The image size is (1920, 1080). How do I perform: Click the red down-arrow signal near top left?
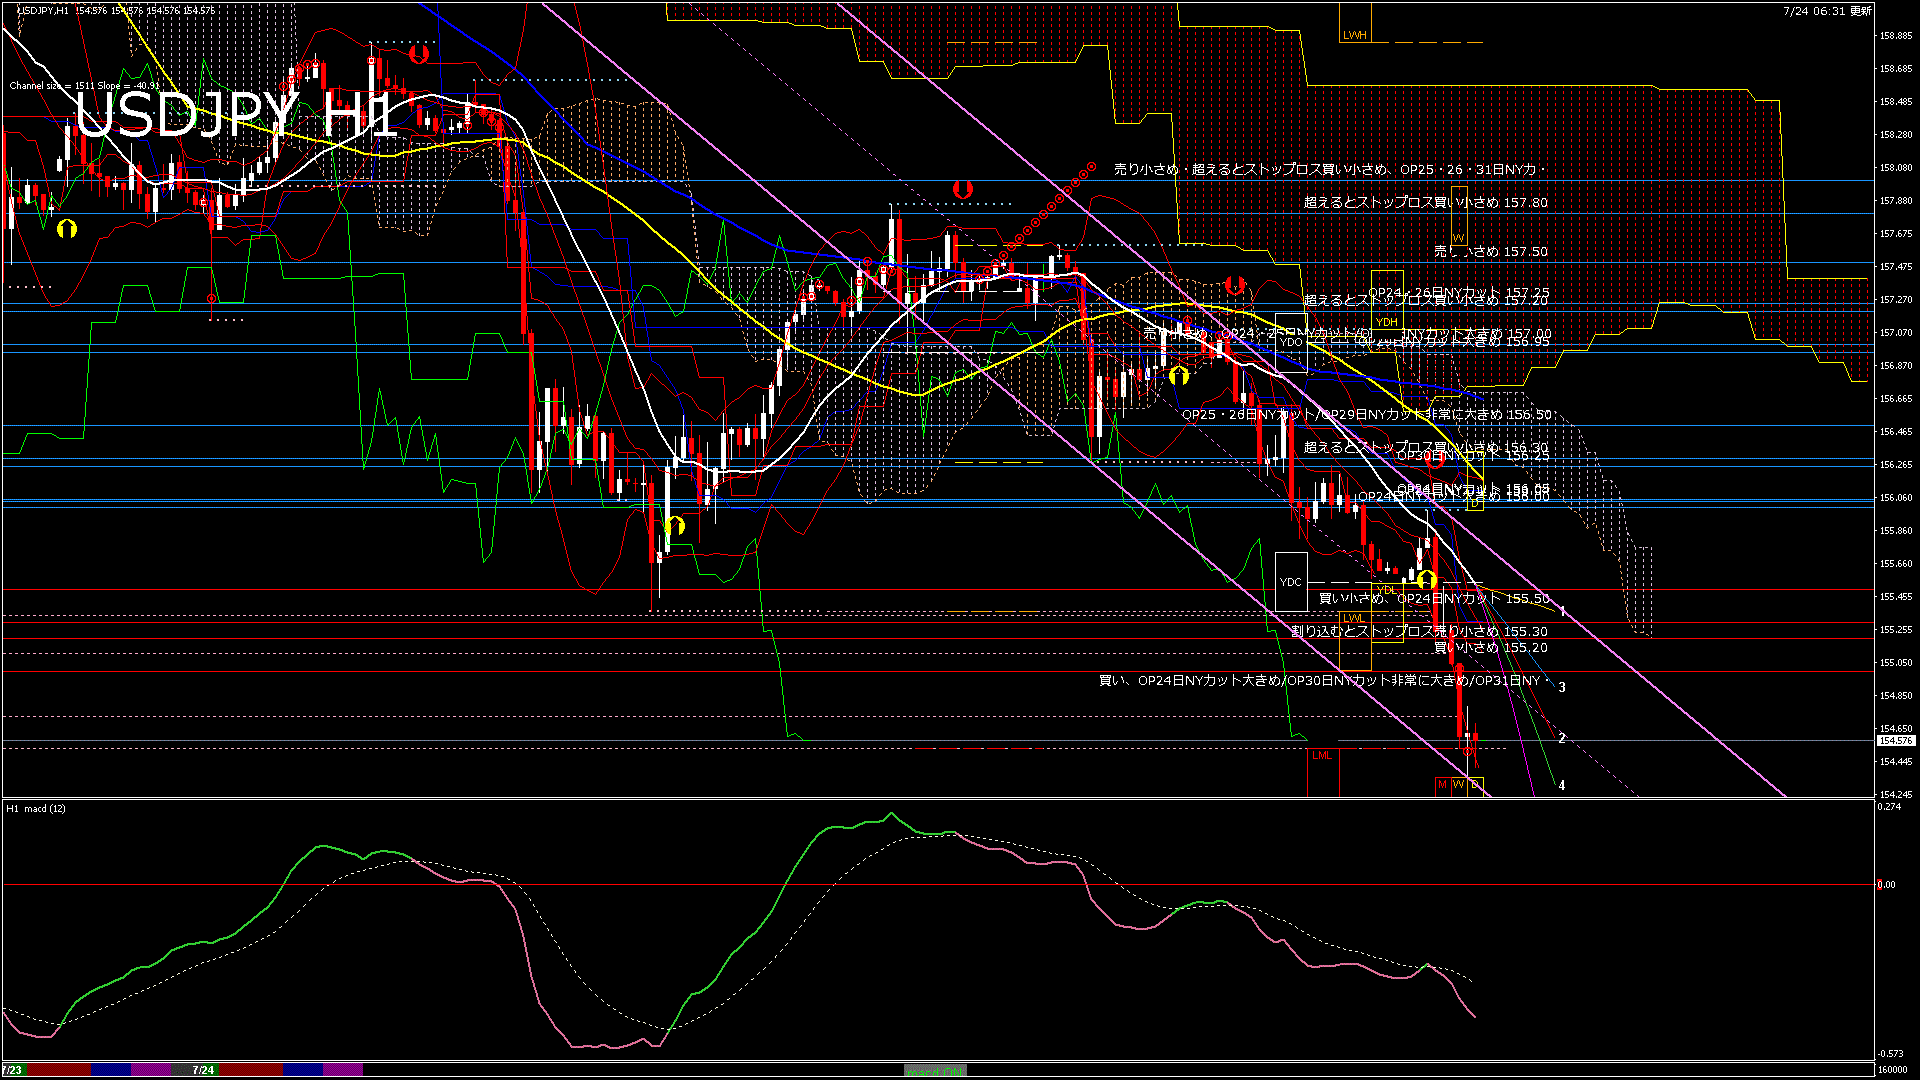pyautogui.click(x=419, y=54)
